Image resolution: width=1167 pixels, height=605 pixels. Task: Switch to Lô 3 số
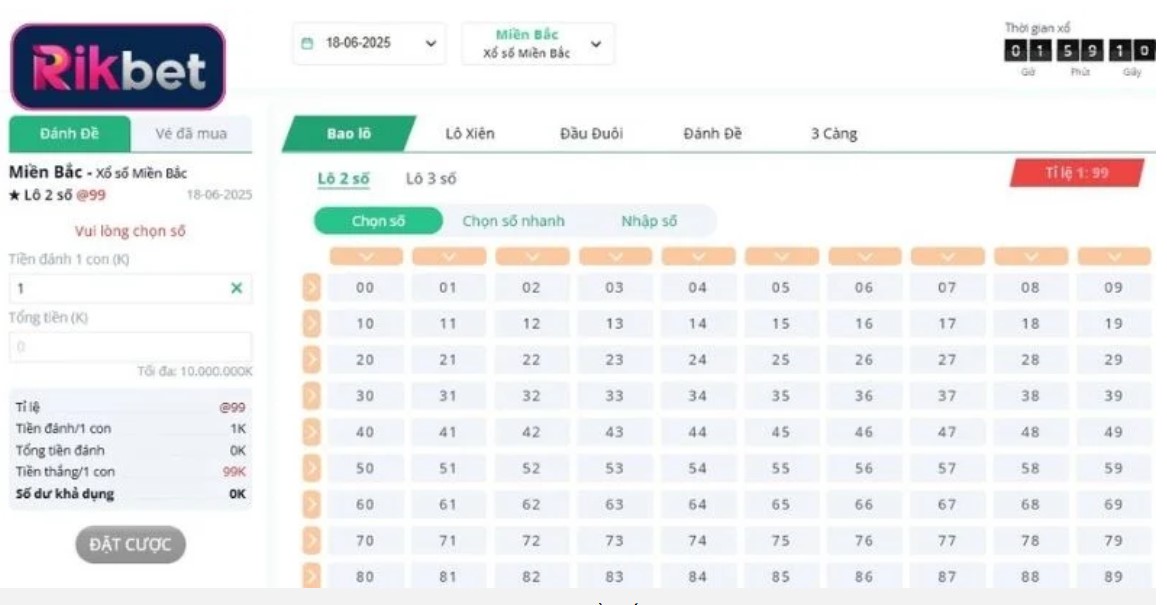pyautogui.click(x=431, y=176)
